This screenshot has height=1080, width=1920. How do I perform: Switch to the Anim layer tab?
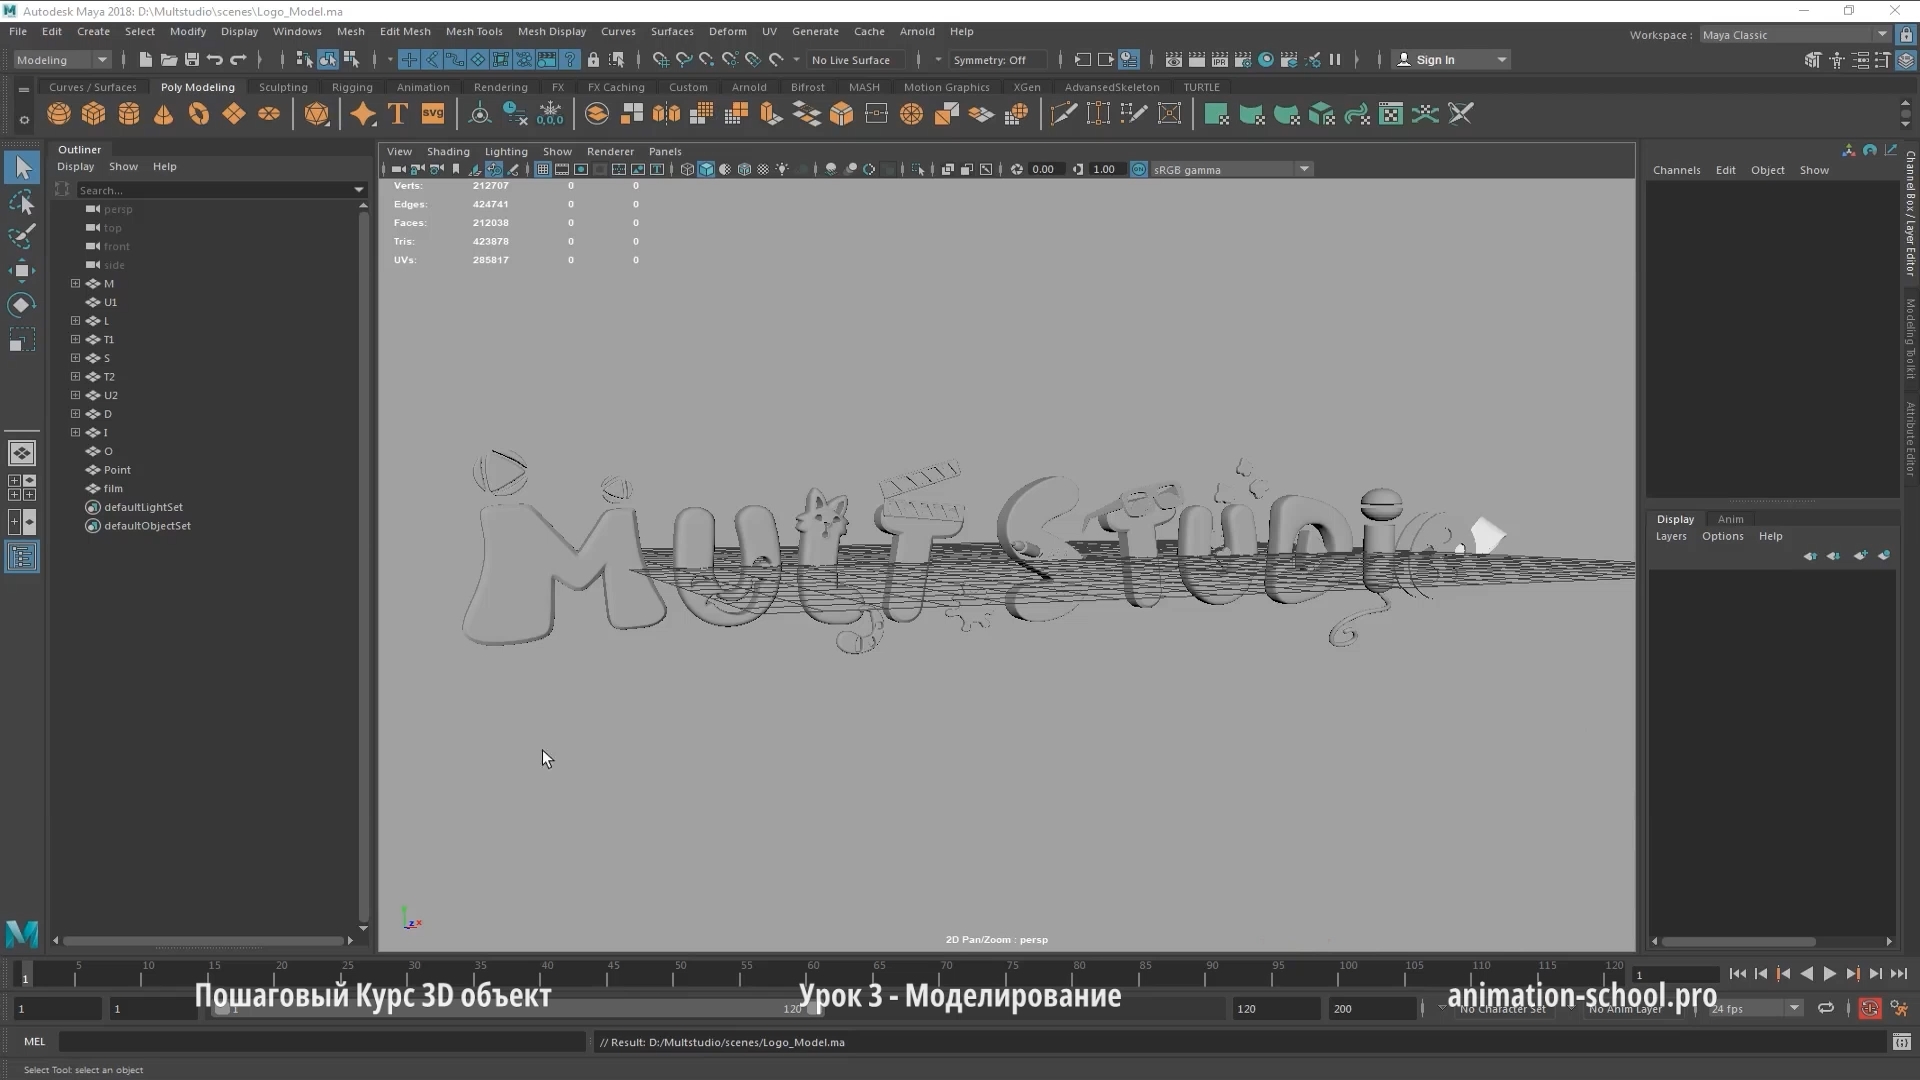1730,519
